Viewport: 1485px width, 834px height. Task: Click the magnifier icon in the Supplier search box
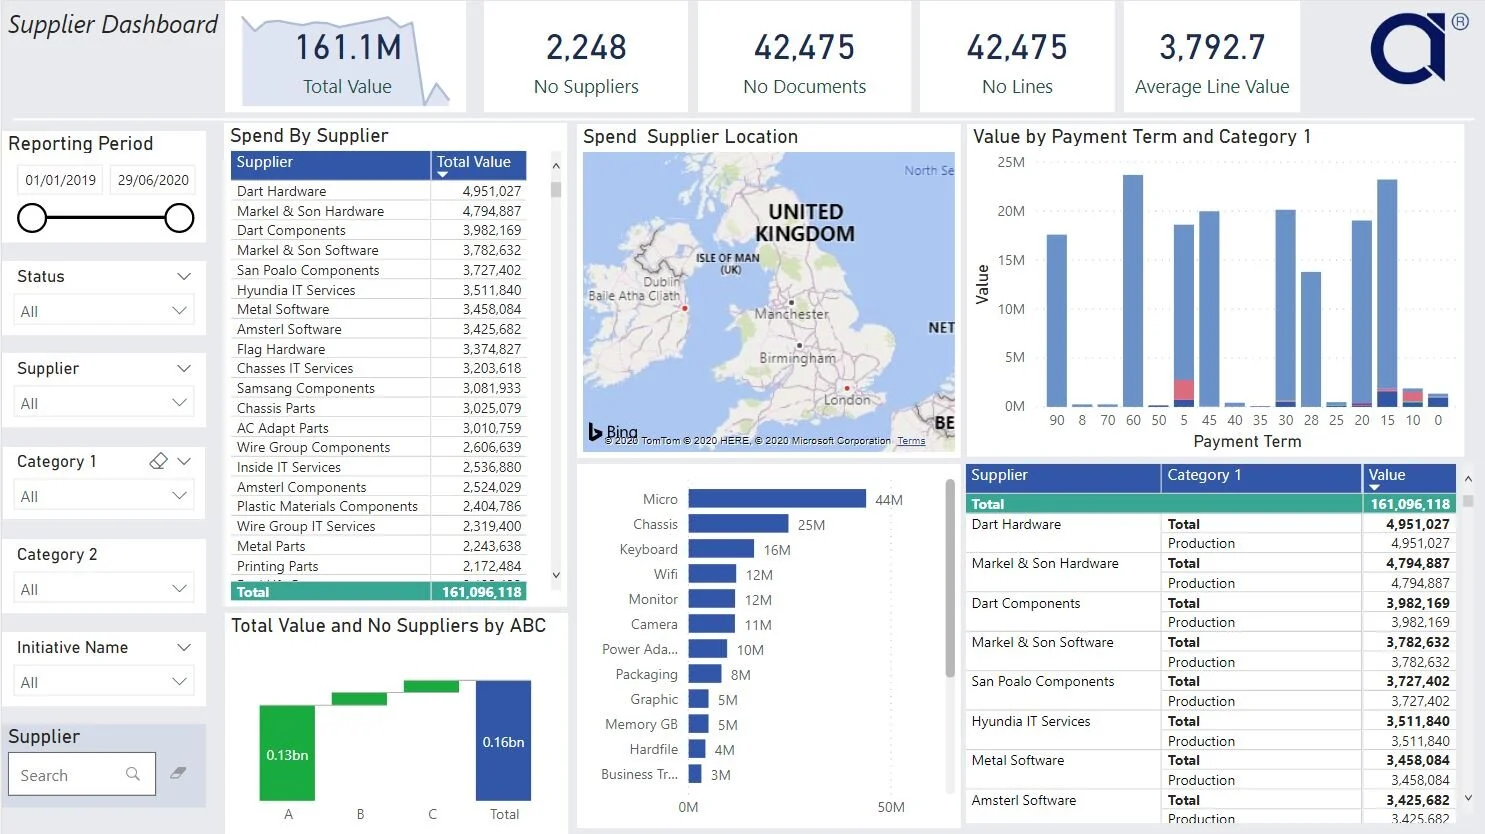click(133, 774)
